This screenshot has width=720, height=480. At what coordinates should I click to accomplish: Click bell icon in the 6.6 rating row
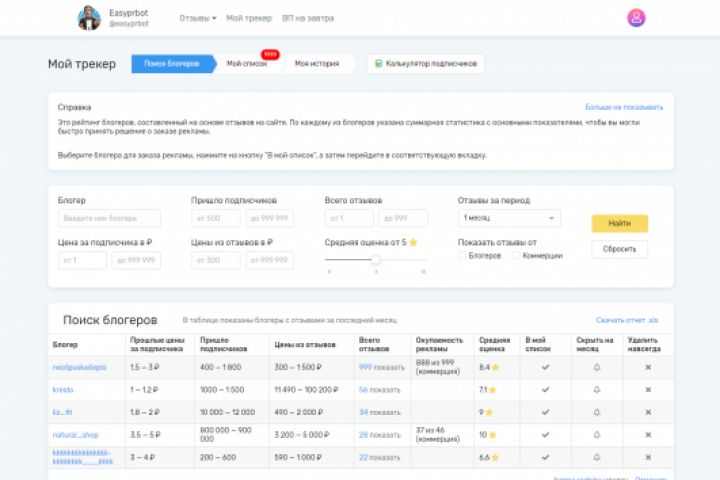pyautogui.click(x=596, y=457)
